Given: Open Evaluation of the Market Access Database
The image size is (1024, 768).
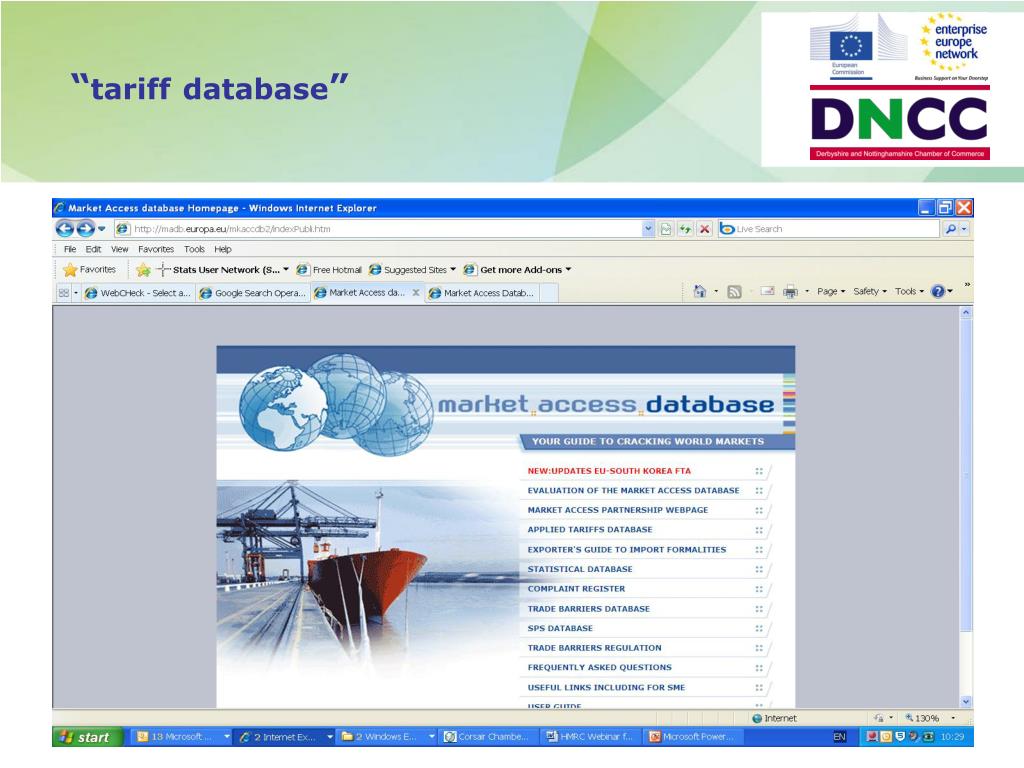Looking at the screenshot, I should [633, 490].
